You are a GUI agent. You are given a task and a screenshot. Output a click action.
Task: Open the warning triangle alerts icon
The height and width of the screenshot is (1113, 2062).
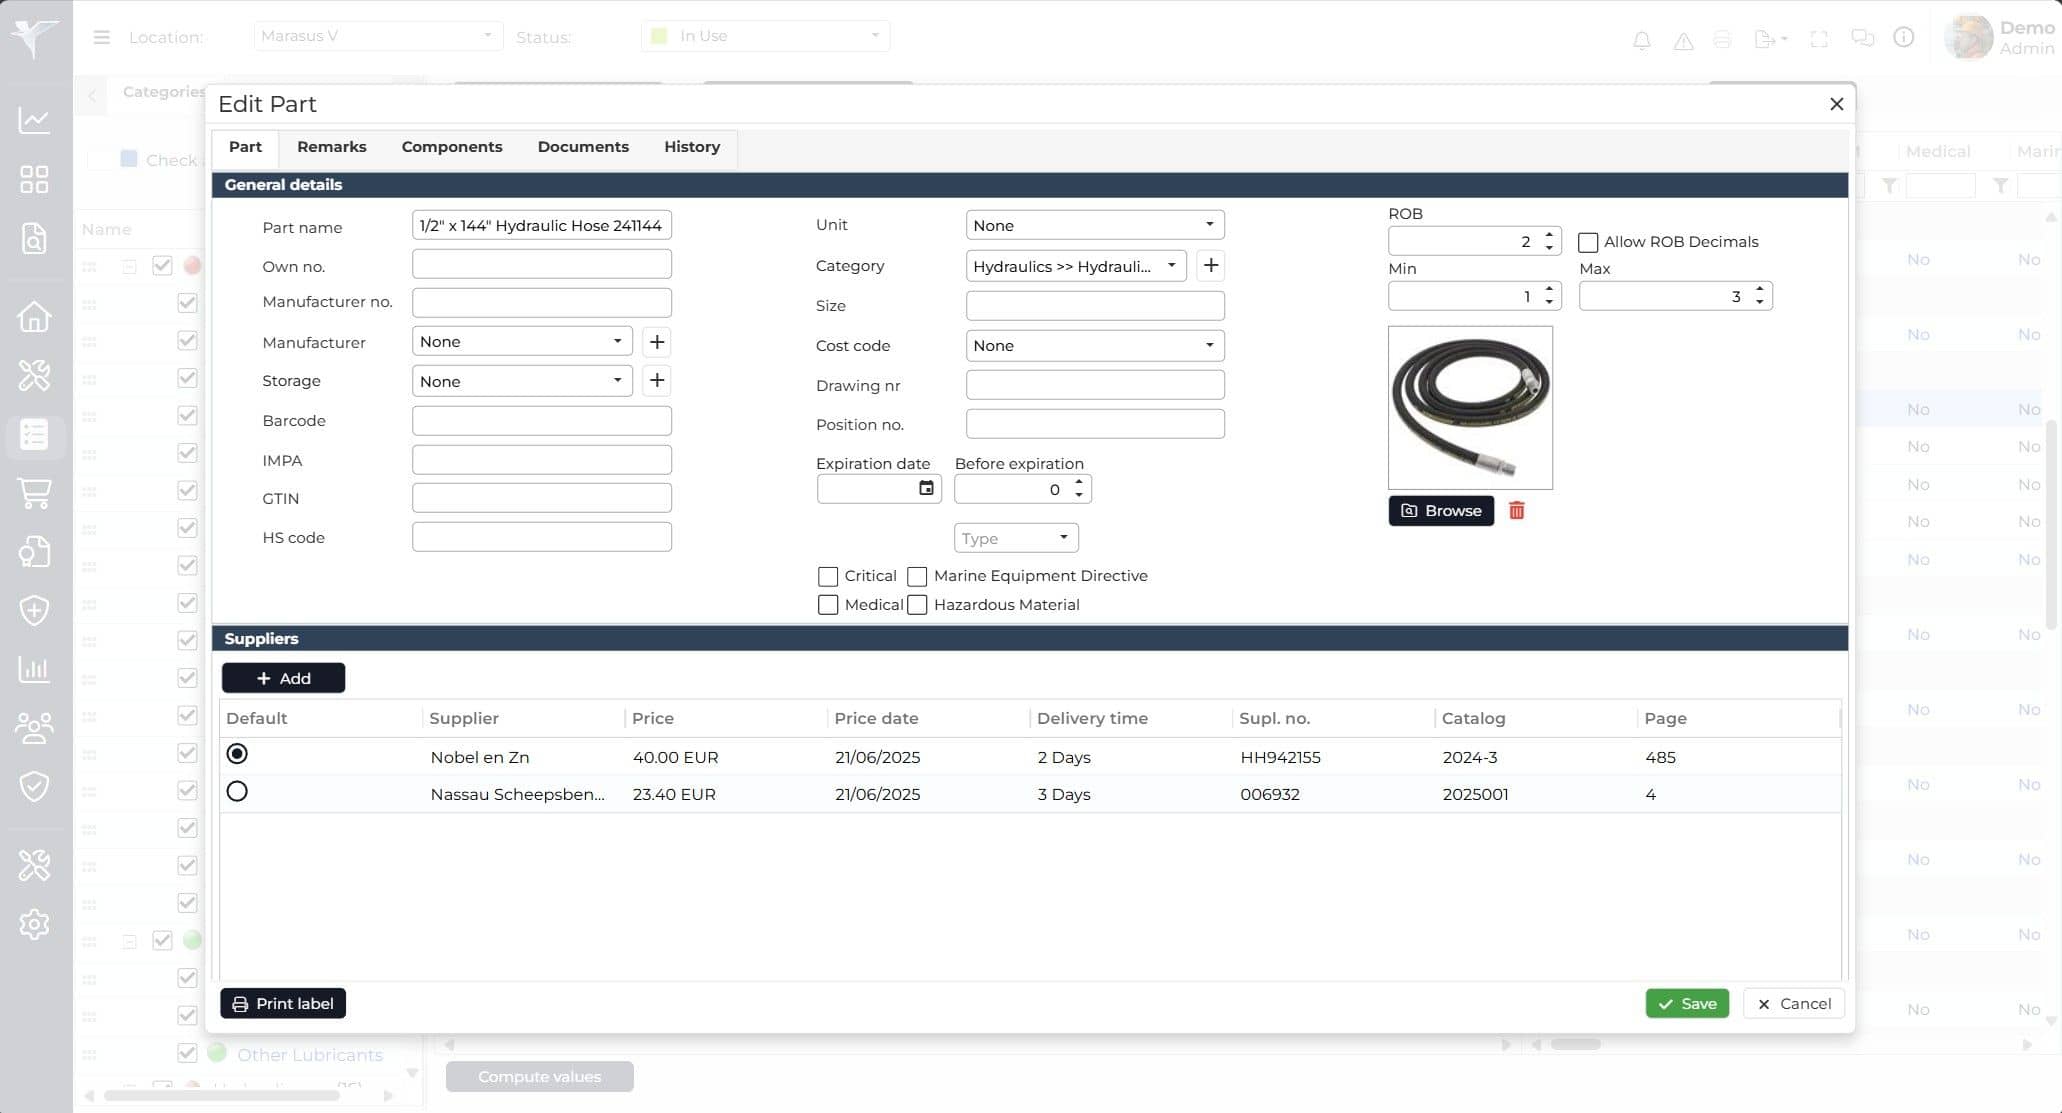point(1683,40)
